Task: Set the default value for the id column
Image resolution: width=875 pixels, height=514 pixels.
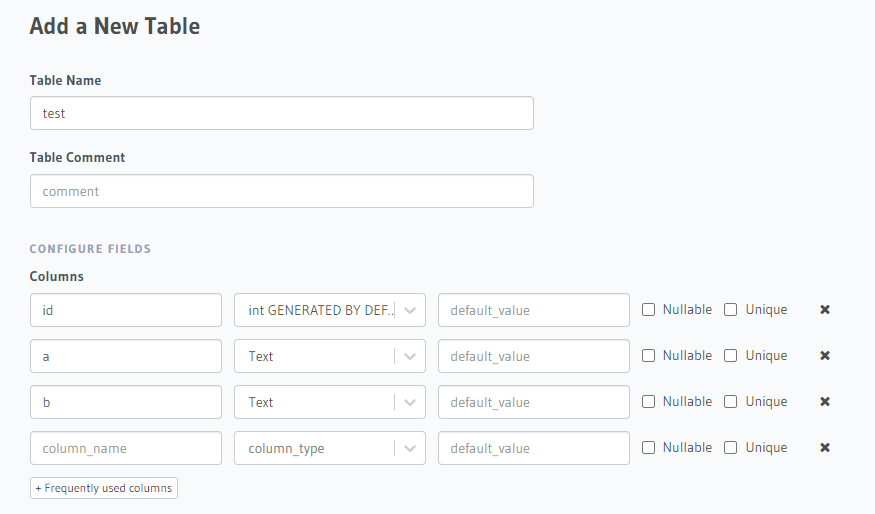Action: (x=534, y=310)
